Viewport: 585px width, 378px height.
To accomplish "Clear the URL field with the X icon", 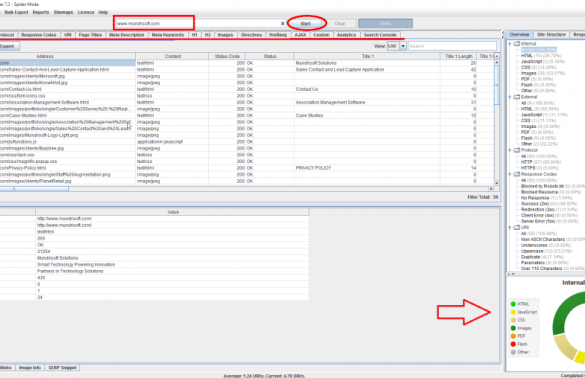I will click(x=282, y=24).
